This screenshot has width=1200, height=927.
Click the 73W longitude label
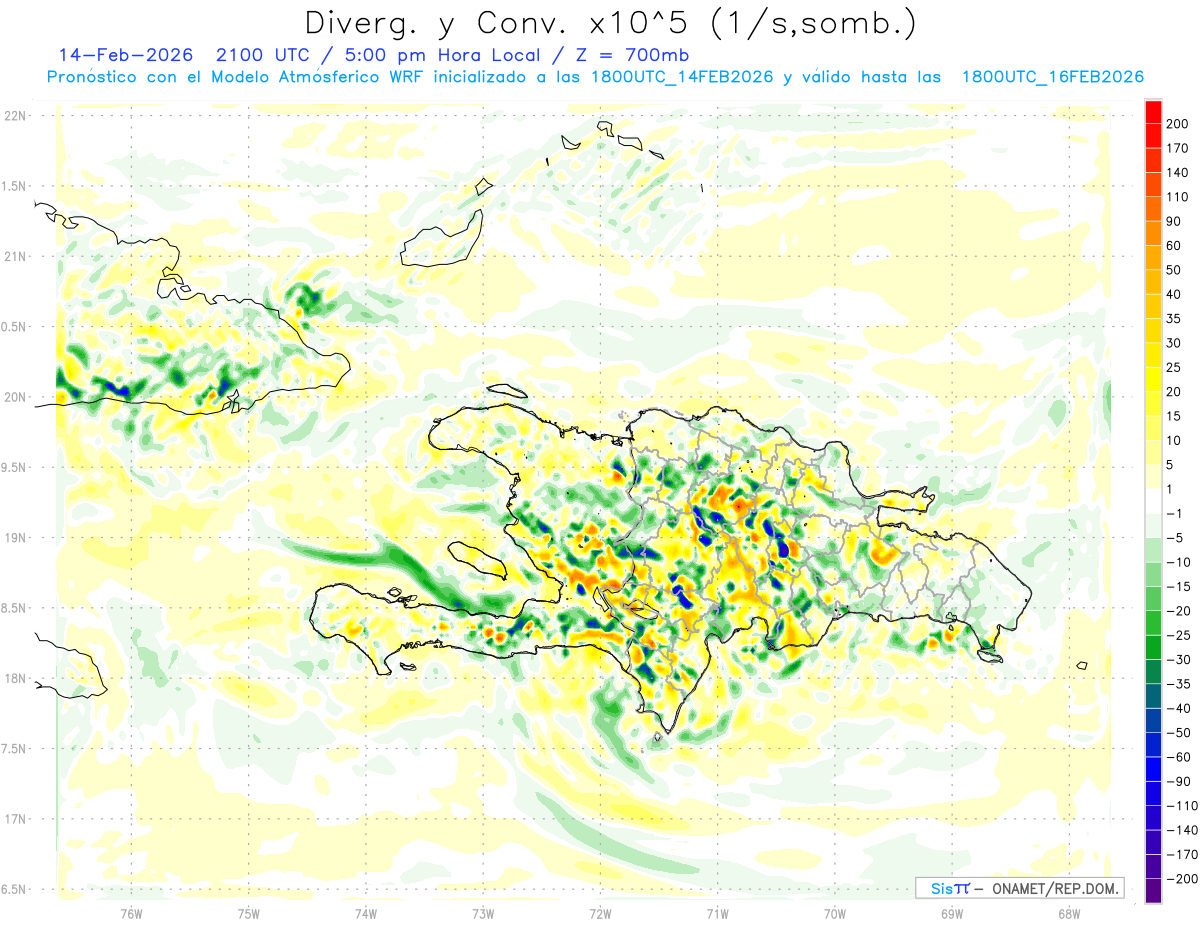click(483, 913)
